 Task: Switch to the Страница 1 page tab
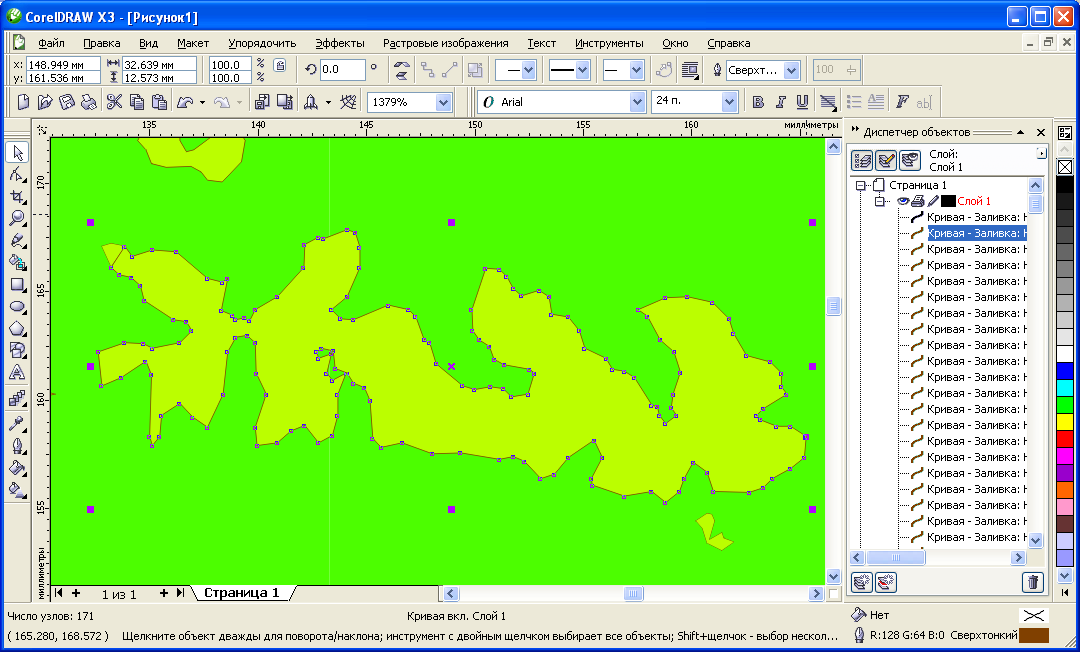(242, 593)
